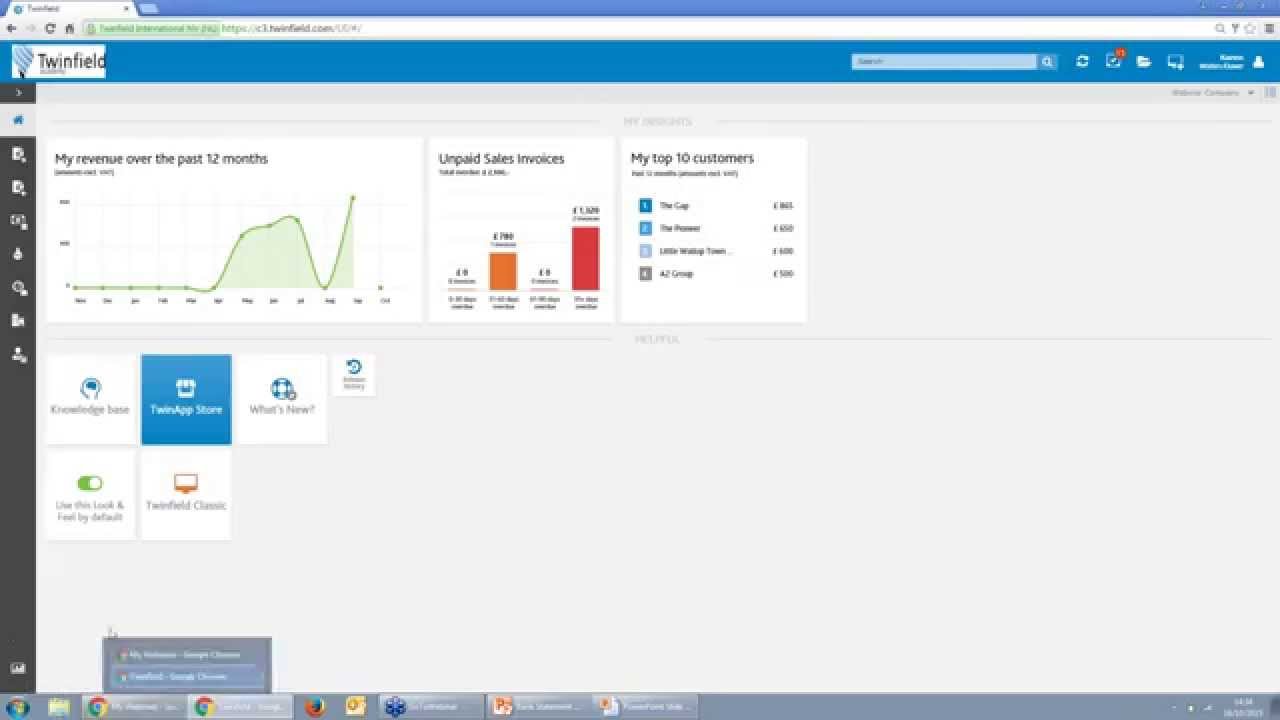Switch to My Webinars Chrome window in the popup
The width and height of the screenshot is (1280, 720).
[x=186, y=655]
